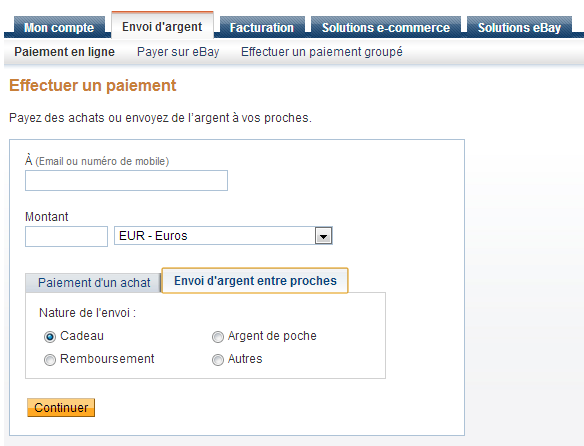Open Payer sur eBay link
Viewport: 584px width, 446px height.
tap(178, 52)
